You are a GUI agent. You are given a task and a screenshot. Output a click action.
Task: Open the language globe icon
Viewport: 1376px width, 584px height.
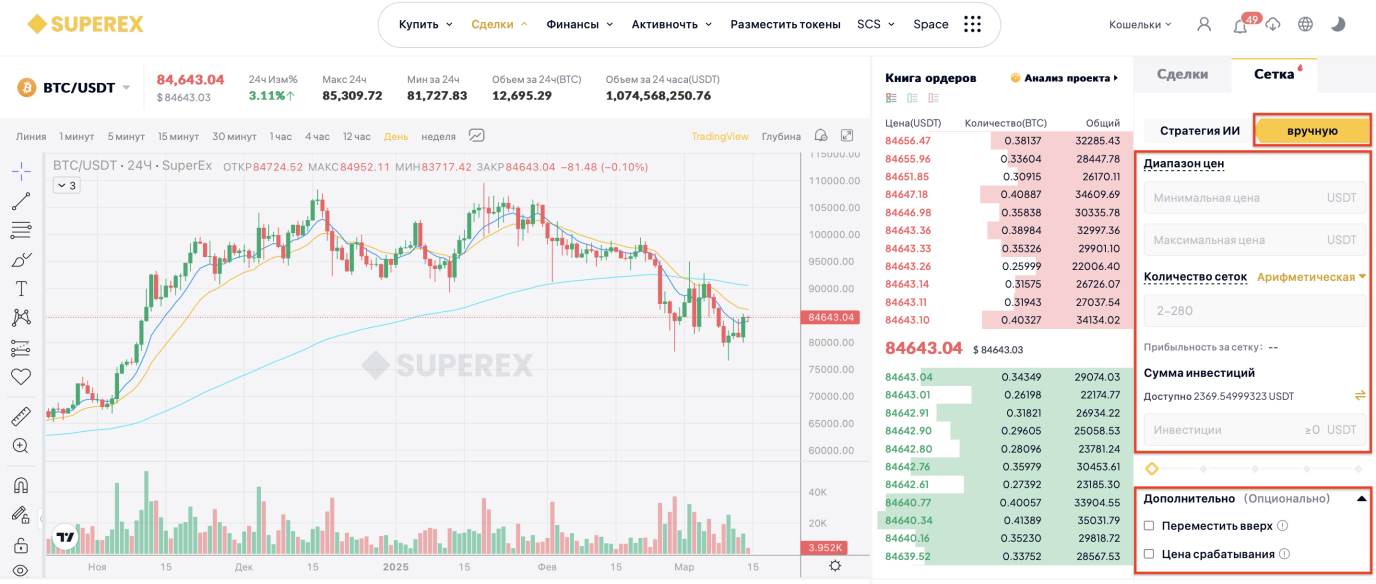click(x=1305, y=24)
